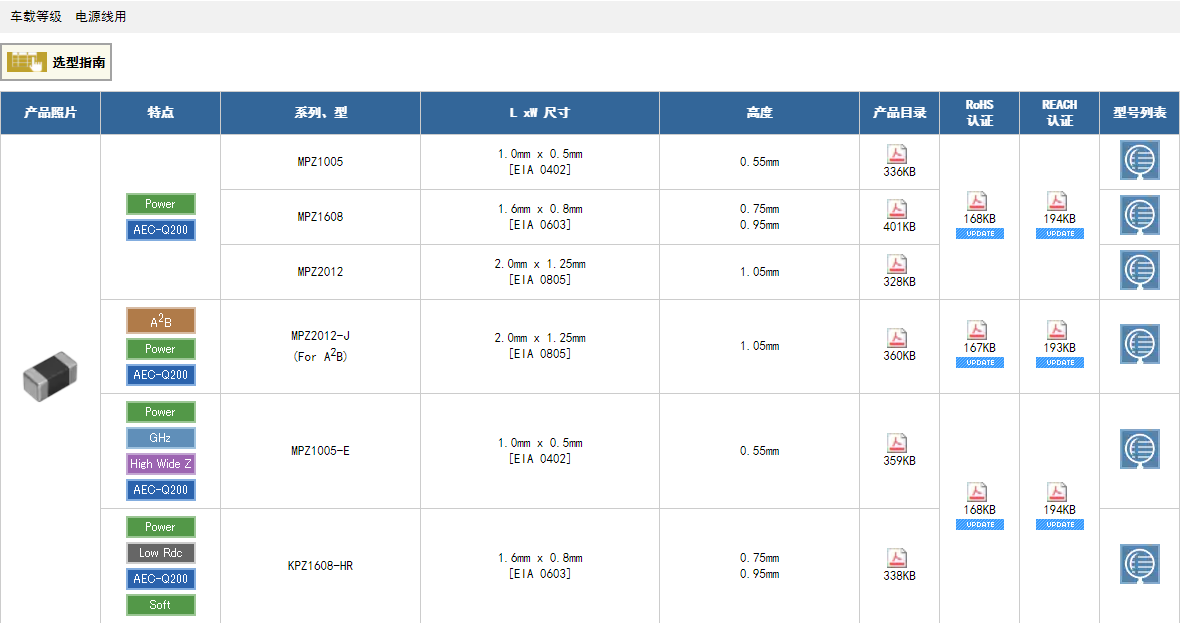Click the GHz feature tag
Viewport: 1181px width, 623px height.
pos(160,438)
